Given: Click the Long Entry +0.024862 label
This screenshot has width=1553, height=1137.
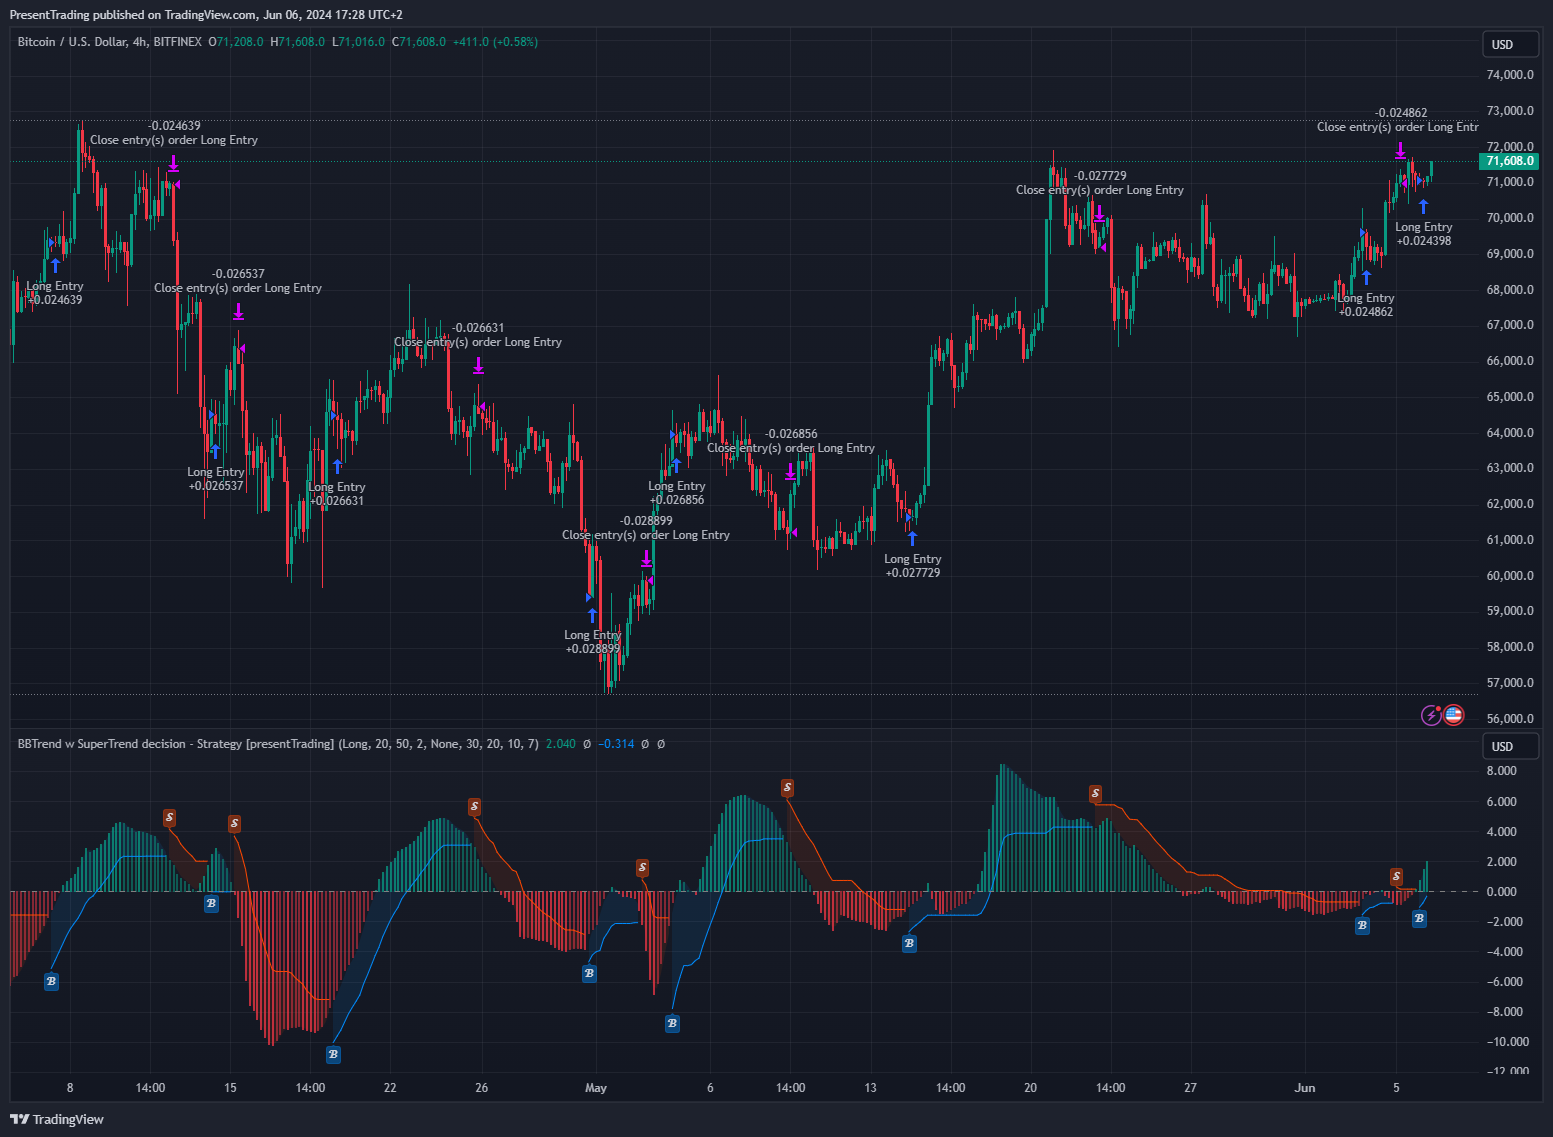Looking at the screenshot, I should [x=1366, y=305].
